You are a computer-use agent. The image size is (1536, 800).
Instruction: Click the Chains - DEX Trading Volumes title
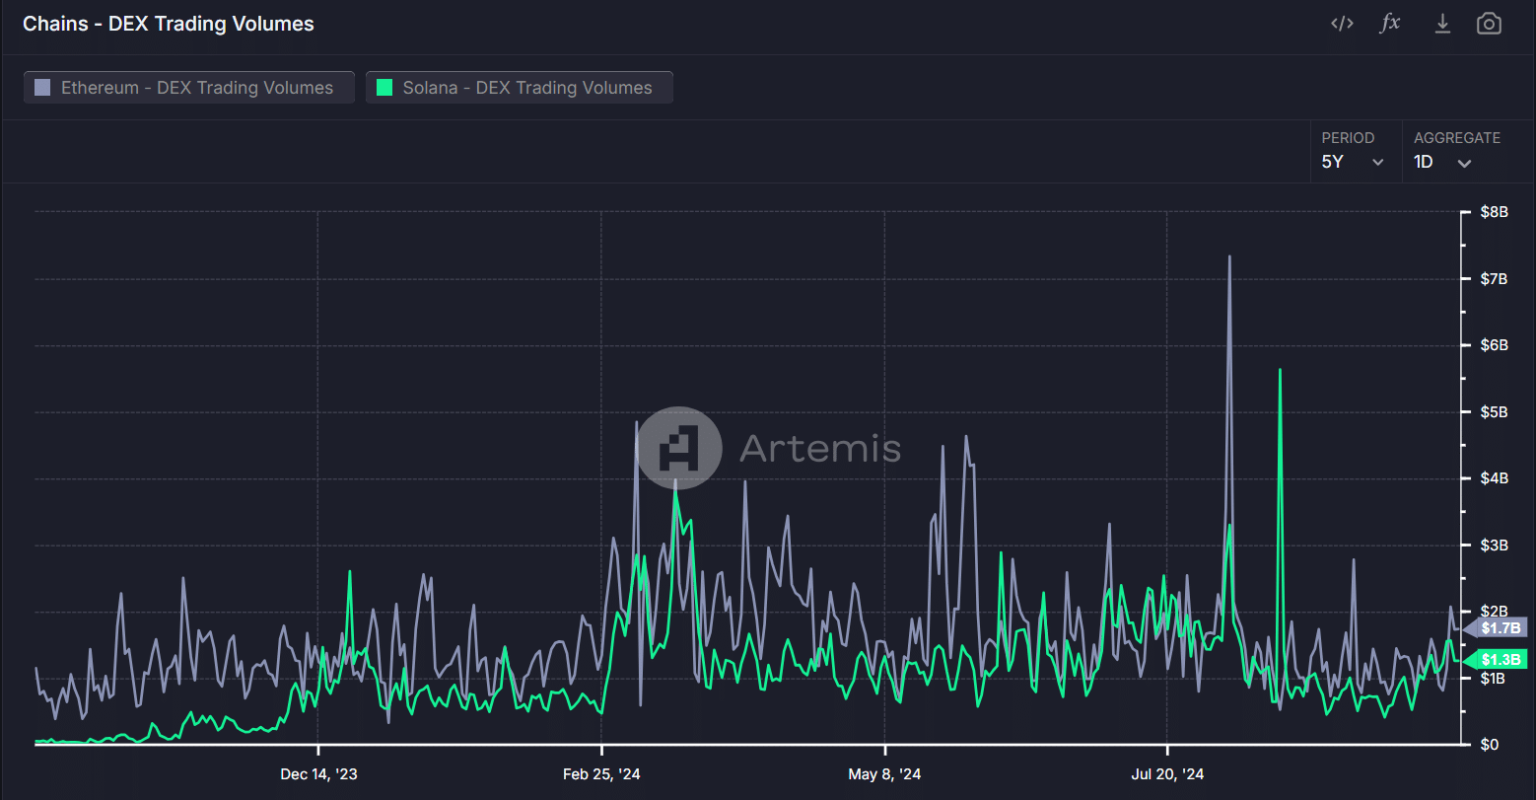pyautogui.click(x=168, y=24)
